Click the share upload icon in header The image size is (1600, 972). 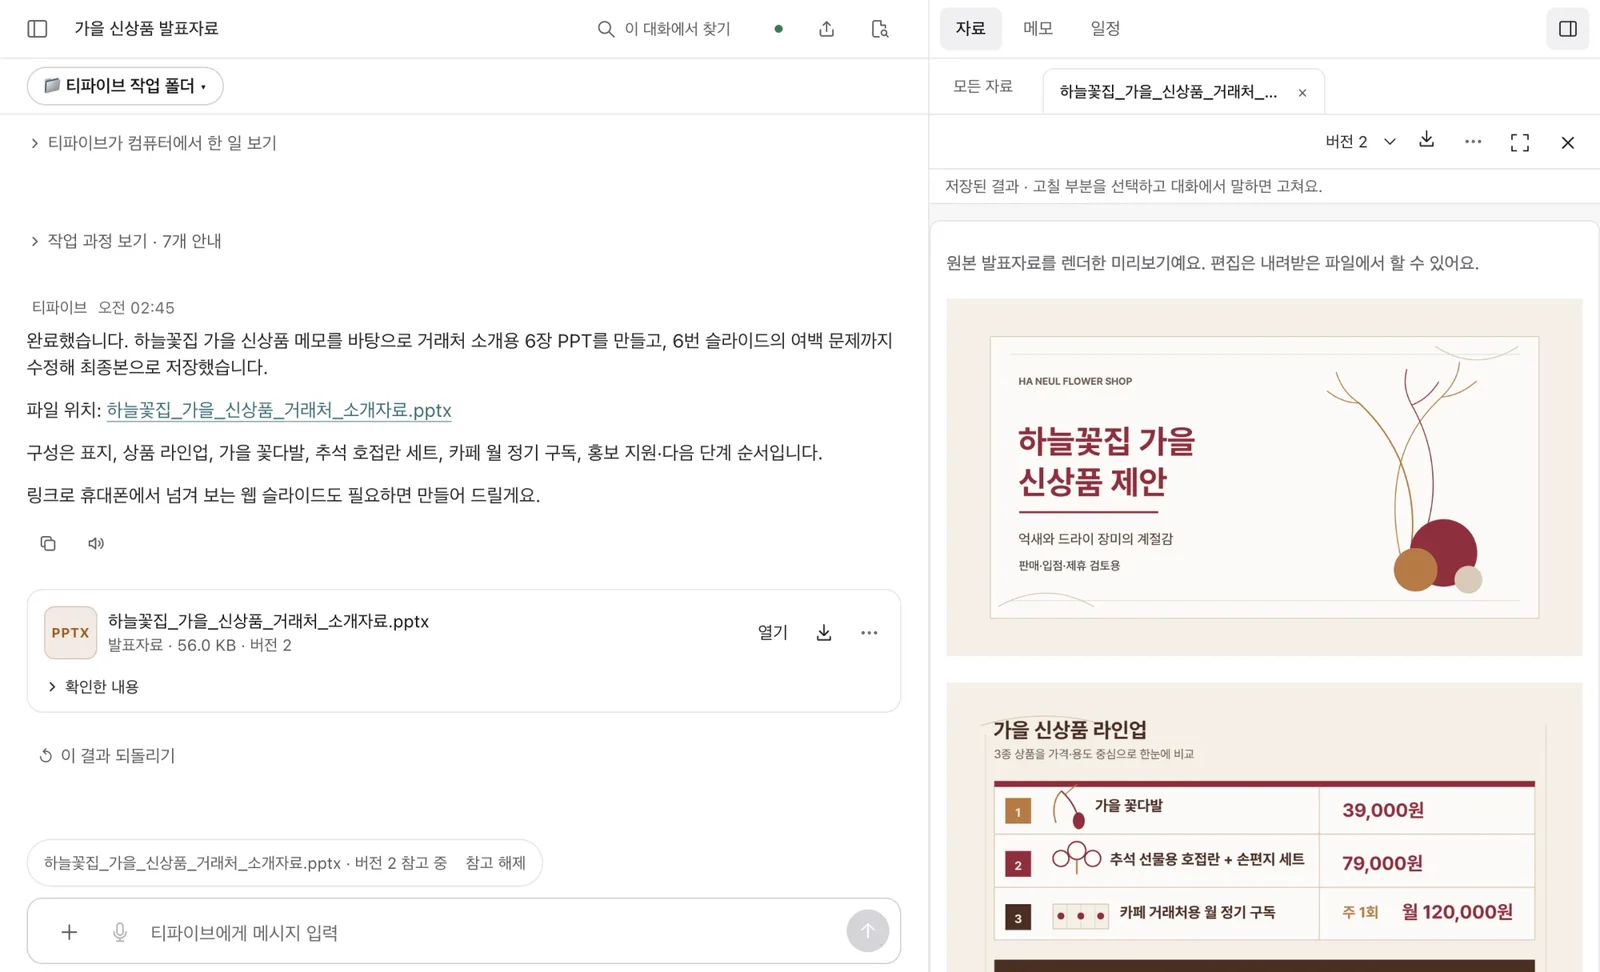point(826,29)
